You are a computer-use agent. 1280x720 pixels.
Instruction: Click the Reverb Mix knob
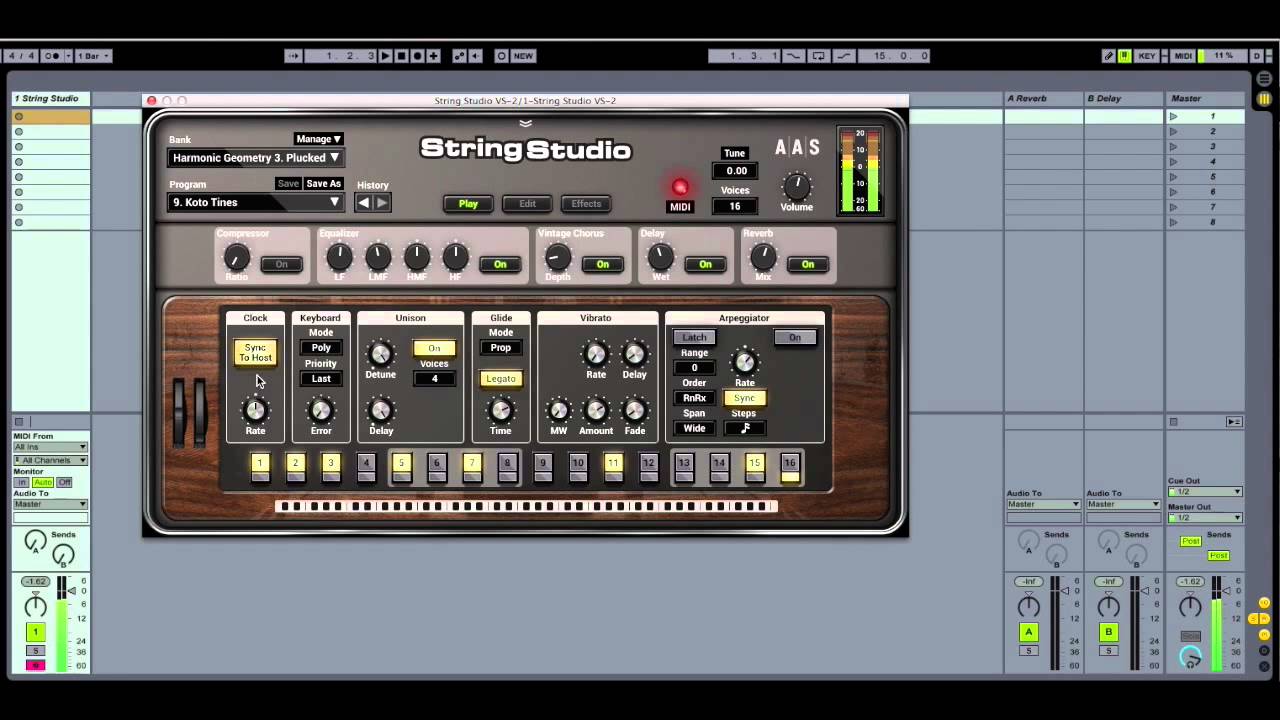coord(762,257)
